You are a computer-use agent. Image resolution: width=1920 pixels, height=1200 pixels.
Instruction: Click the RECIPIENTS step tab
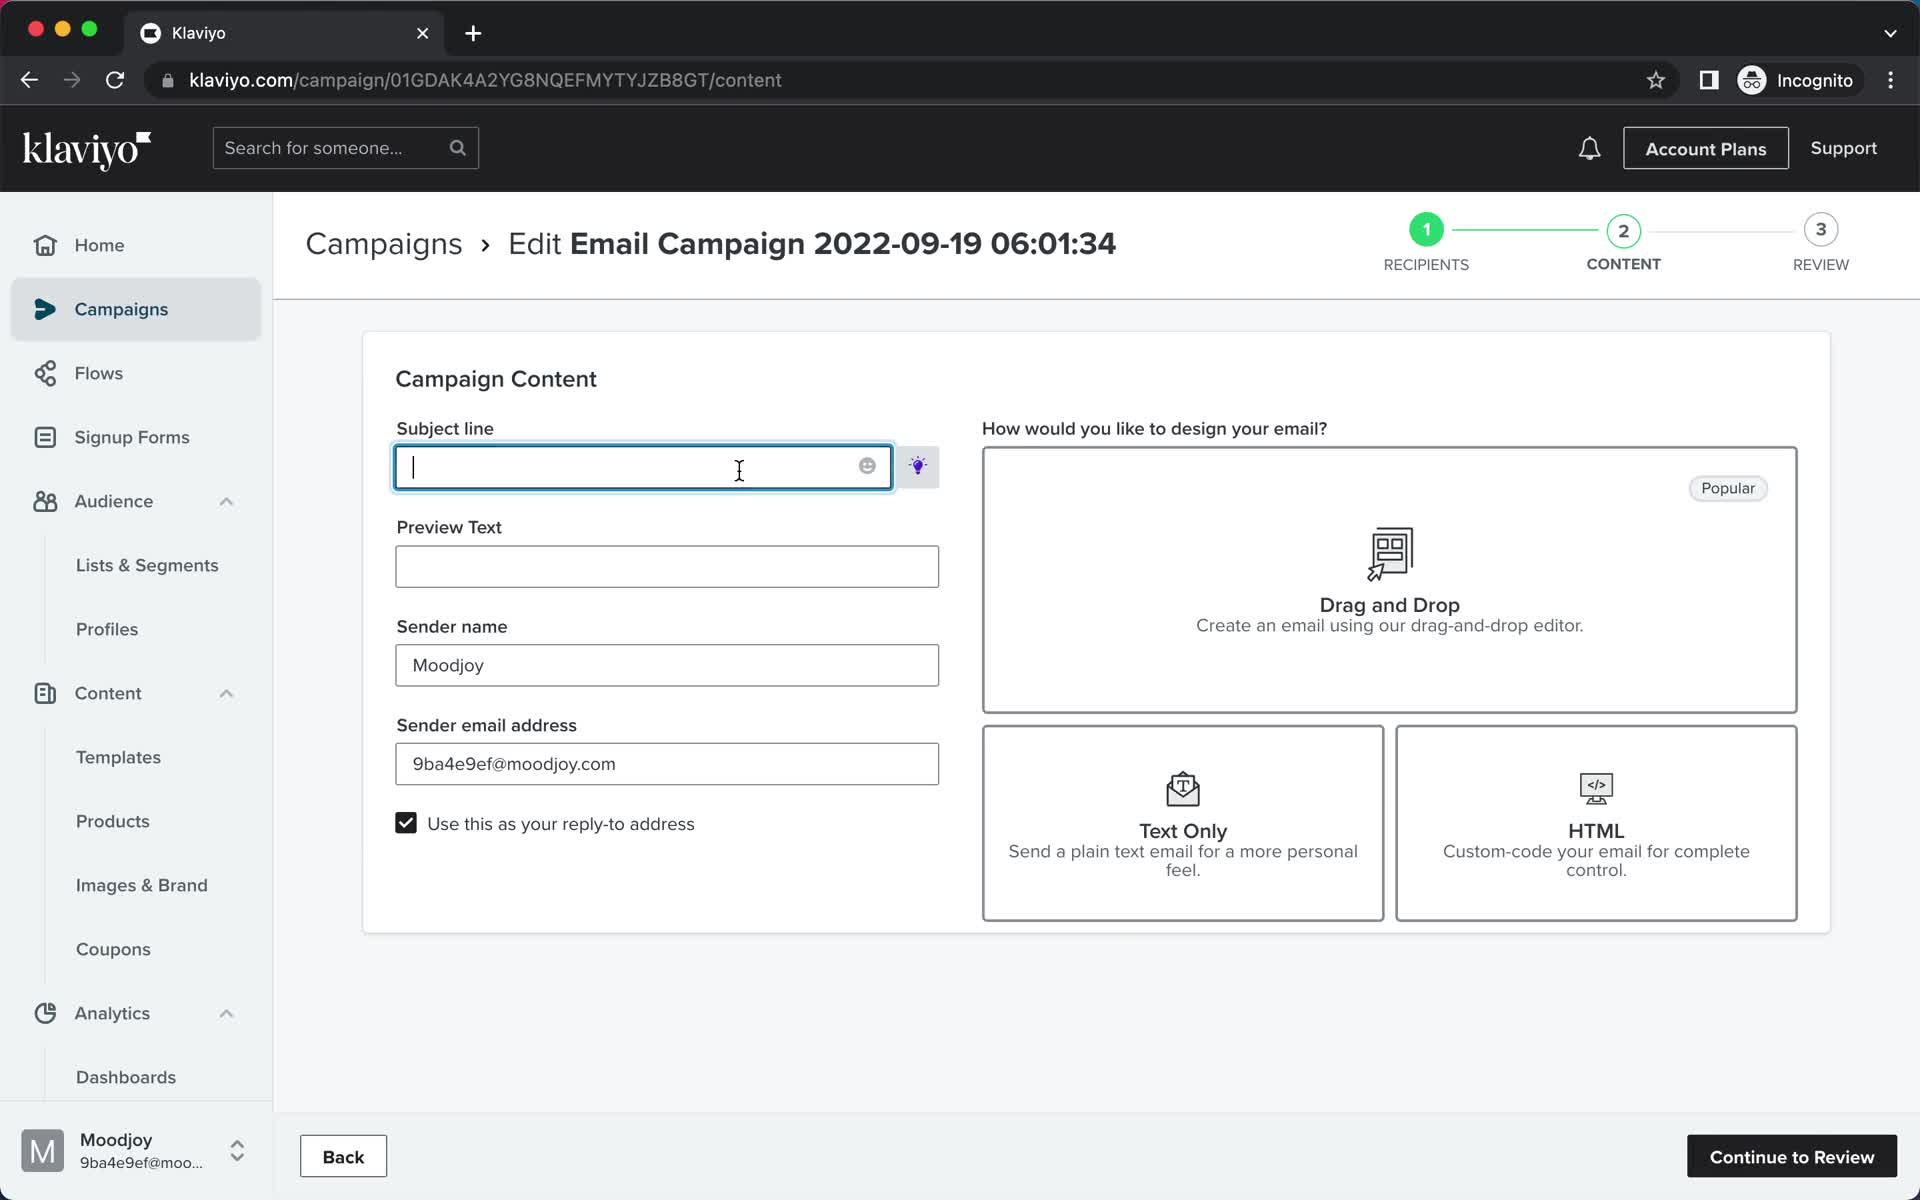[x=1425, y=242]
